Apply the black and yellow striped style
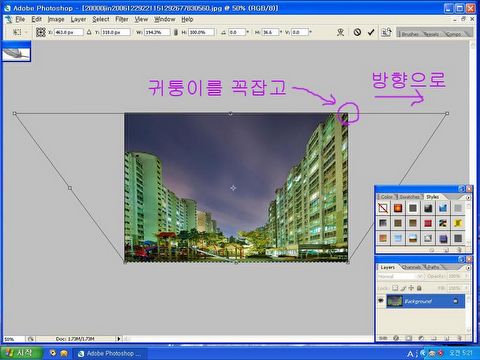 [x=443, y=223]
